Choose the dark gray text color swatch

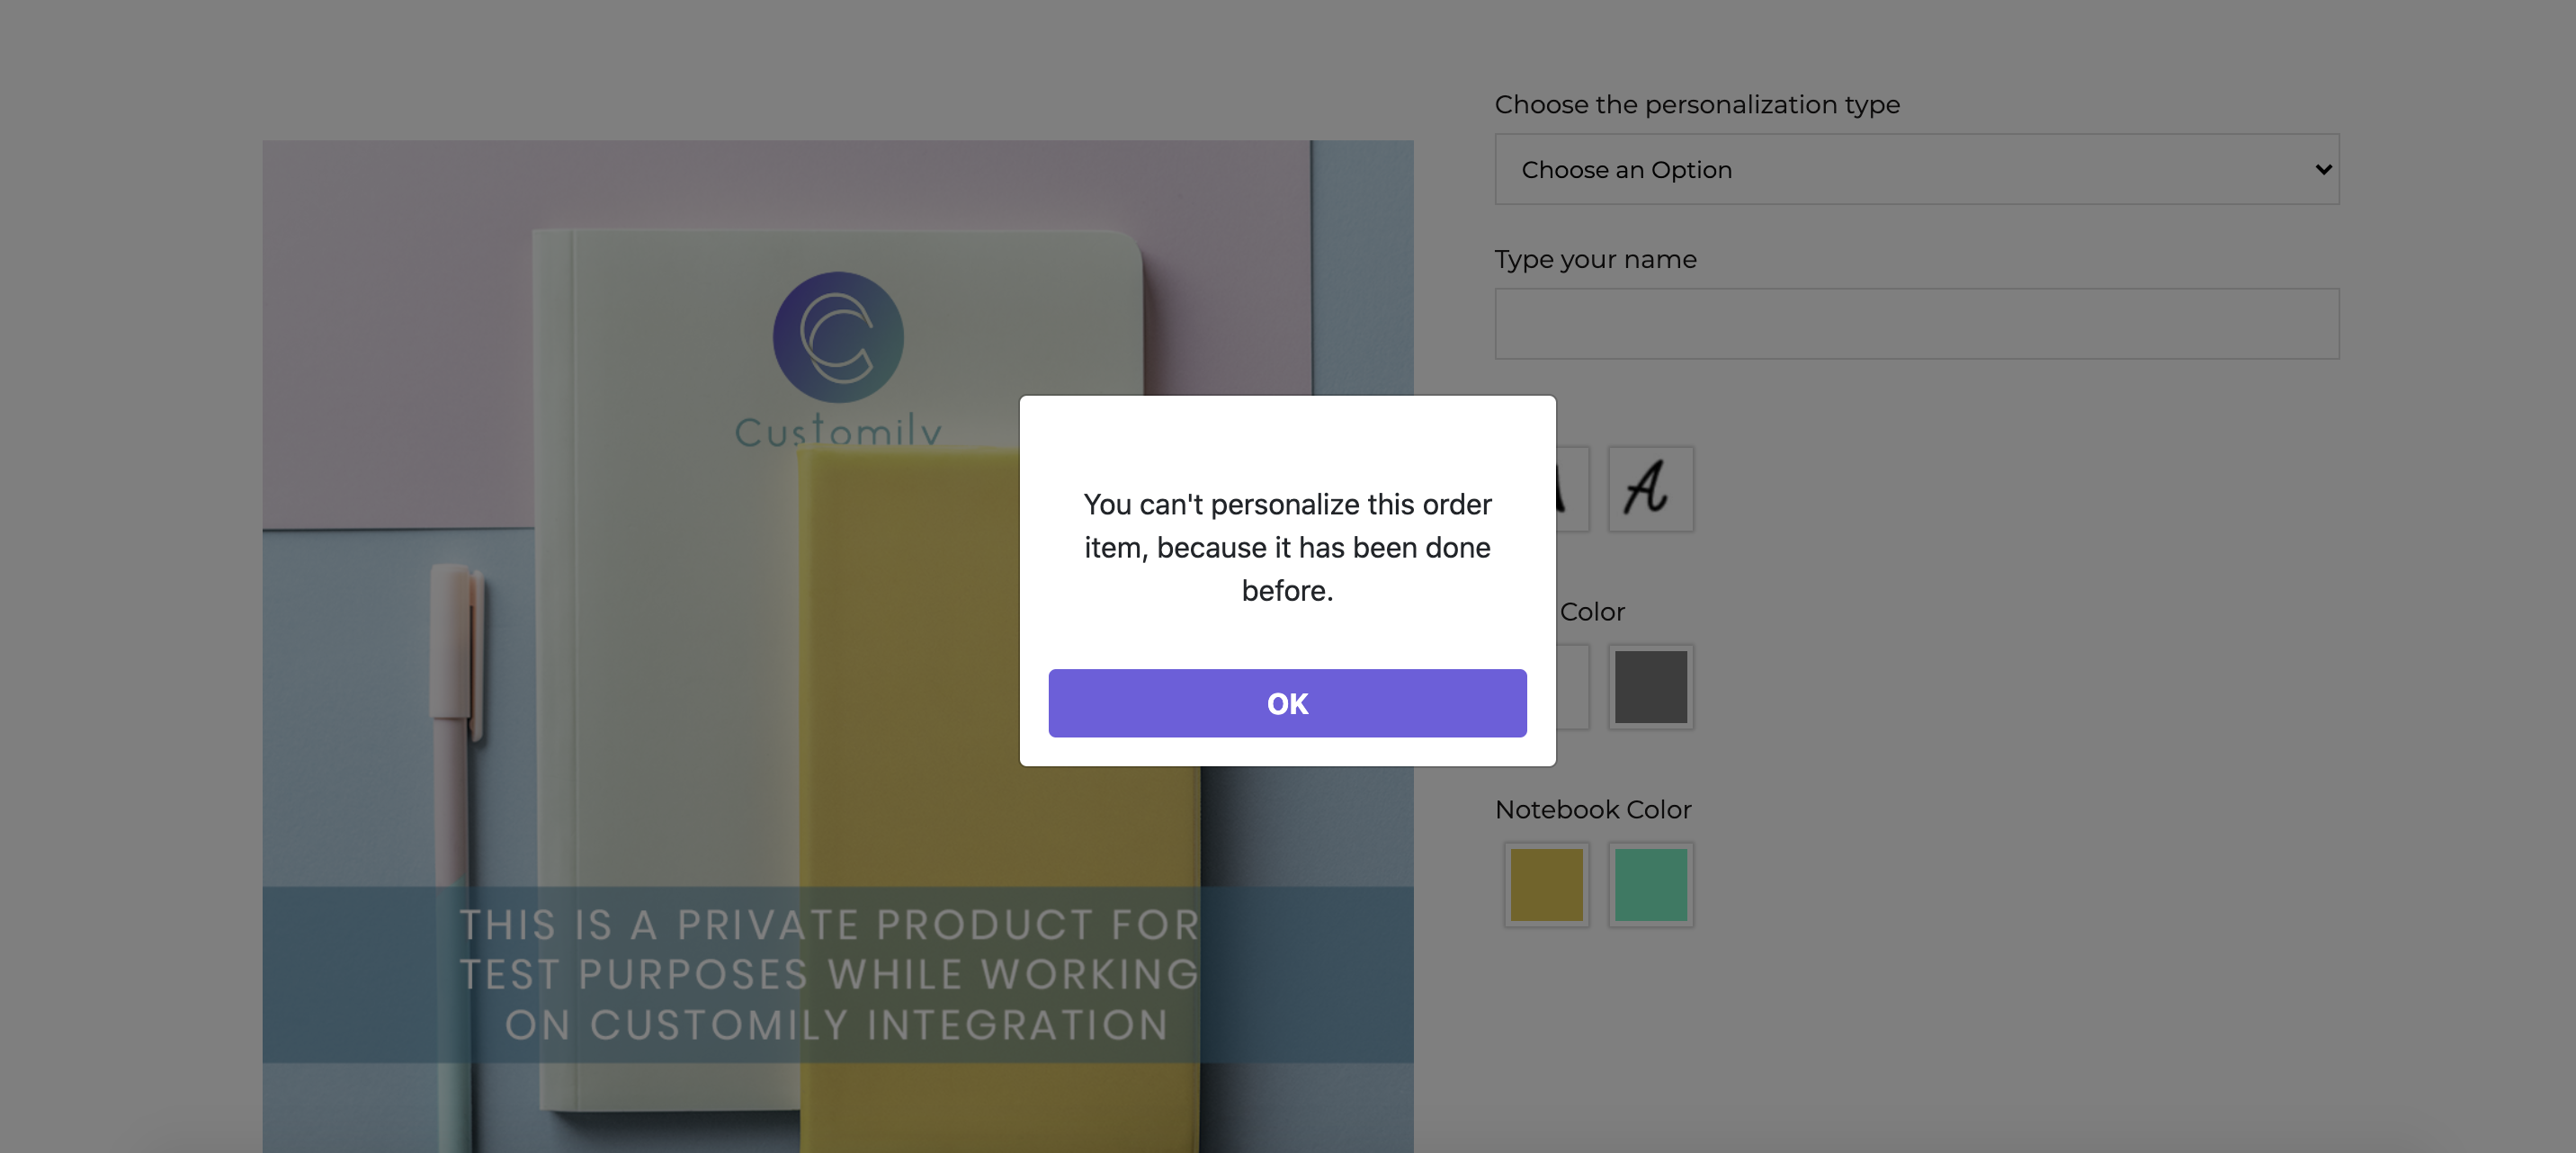(1650, 687)
